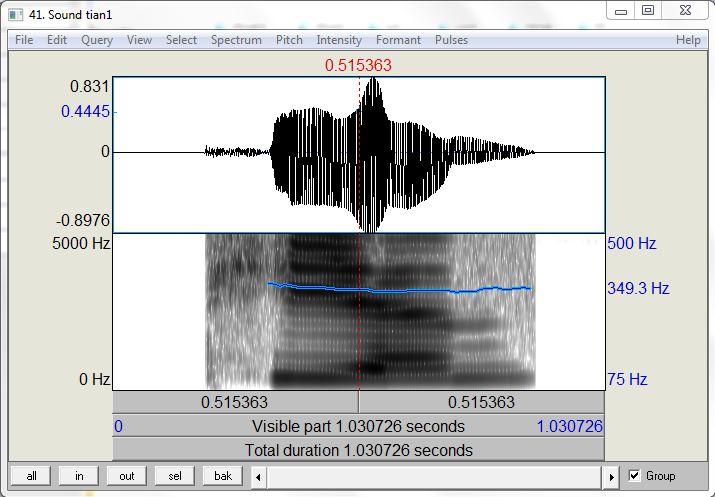
Task: Open the Spectrum menu
Action: tap(236, 40)
